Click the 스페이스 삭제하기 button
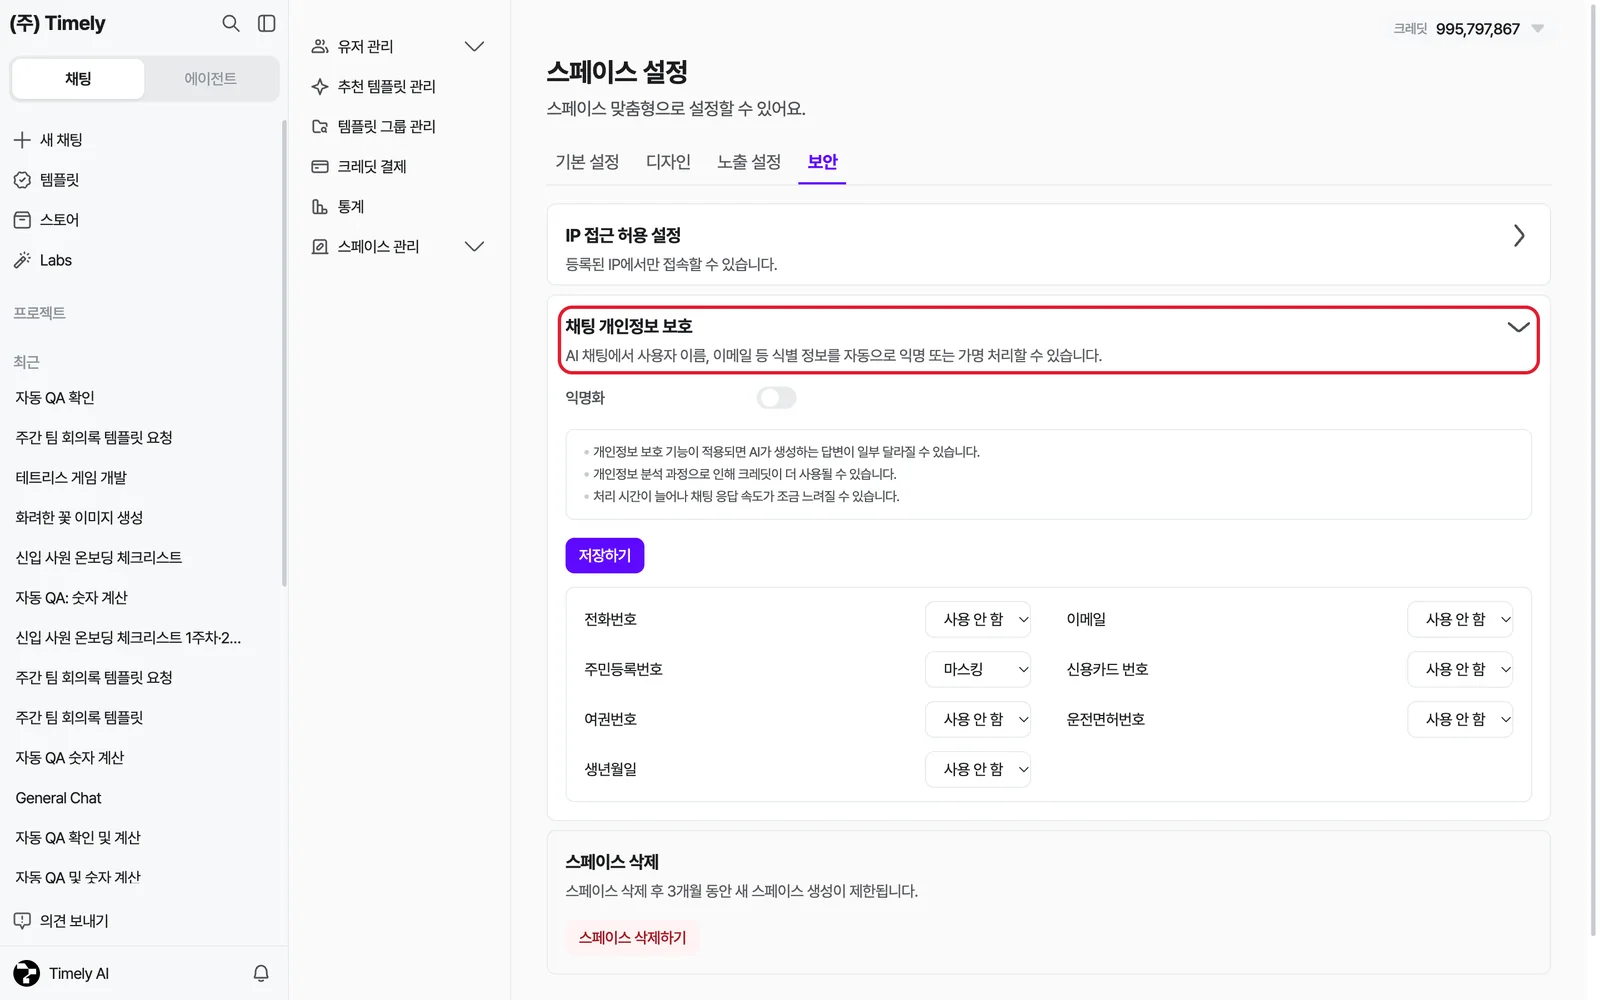1600x1000 pixels. [x=633, y=938]
